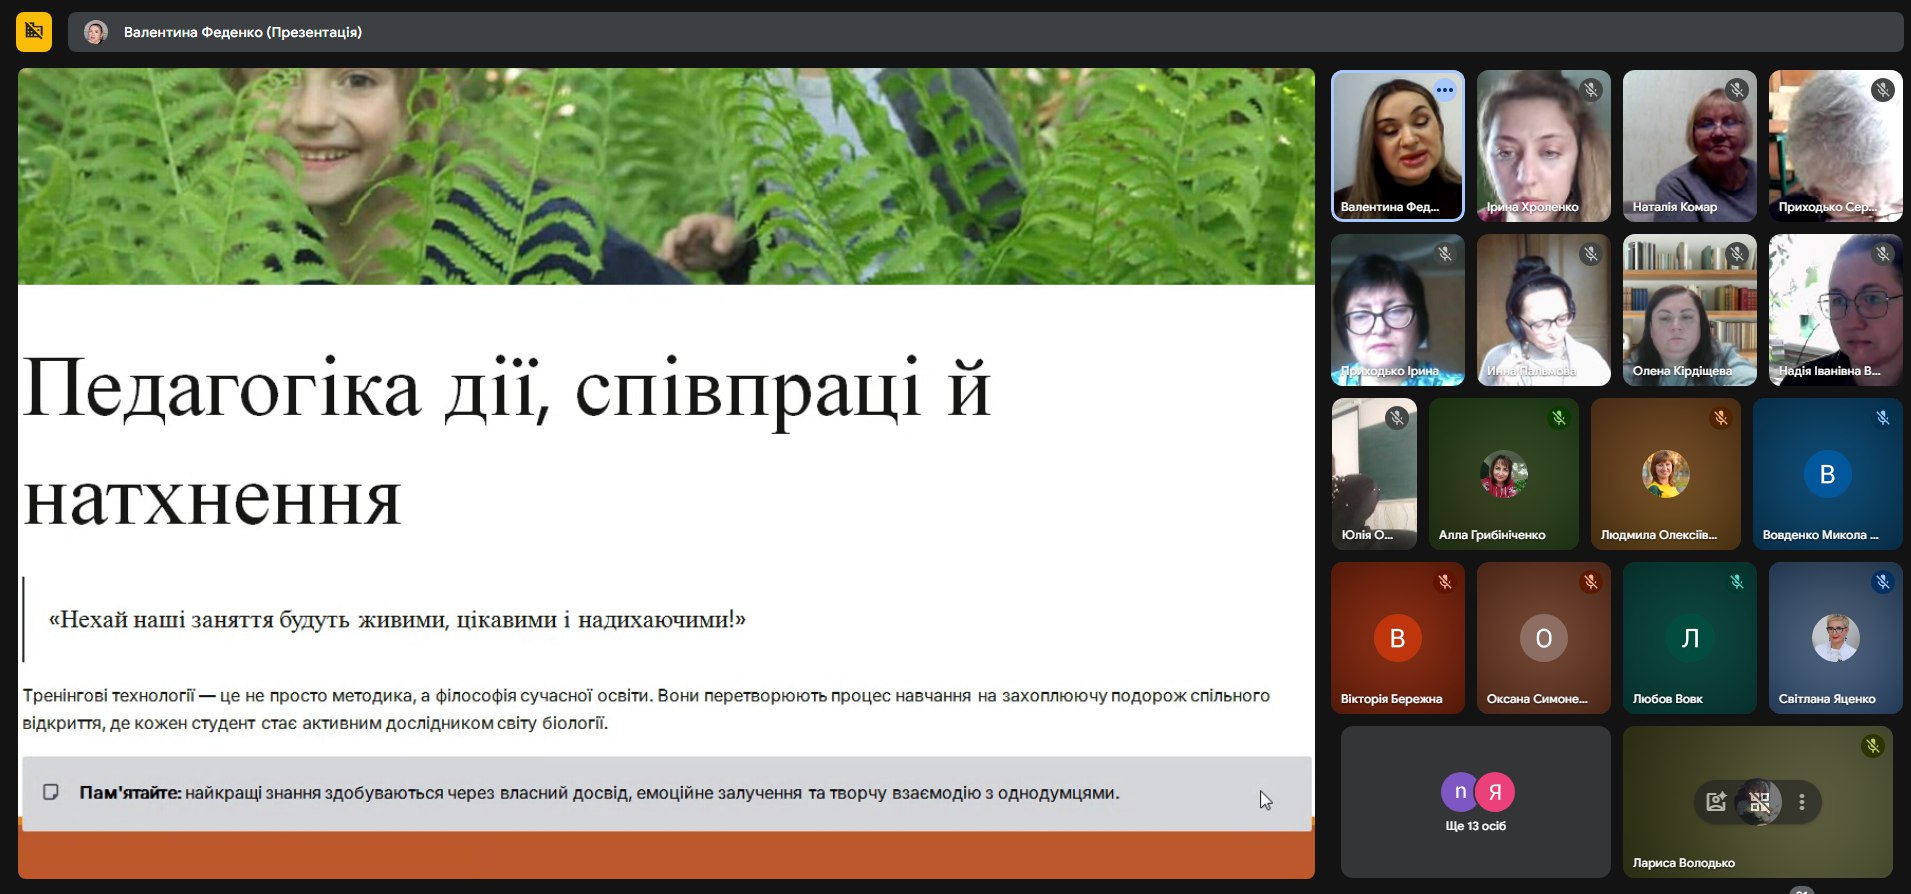The width and height of the screenshot is (1911, 894).
Task: Select Оксана Симоне... participant tile
Action: click(1543, 638)
